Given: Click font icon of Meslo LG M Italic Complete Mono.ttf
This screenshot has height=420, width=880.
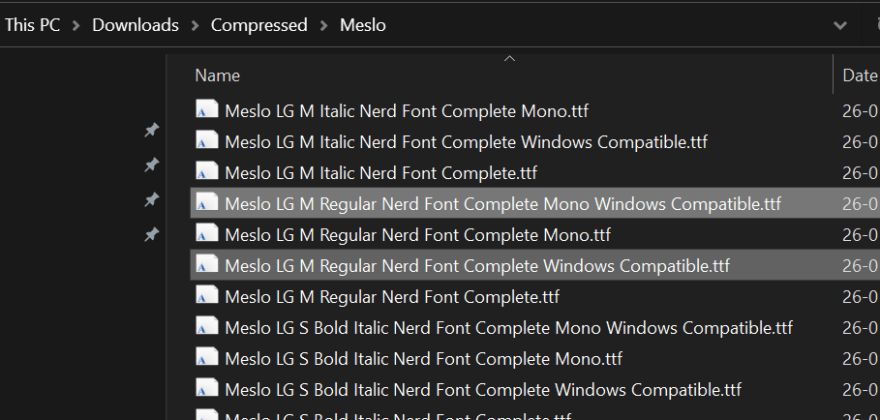Looking at the screenshot, I should tap(207, 108).
